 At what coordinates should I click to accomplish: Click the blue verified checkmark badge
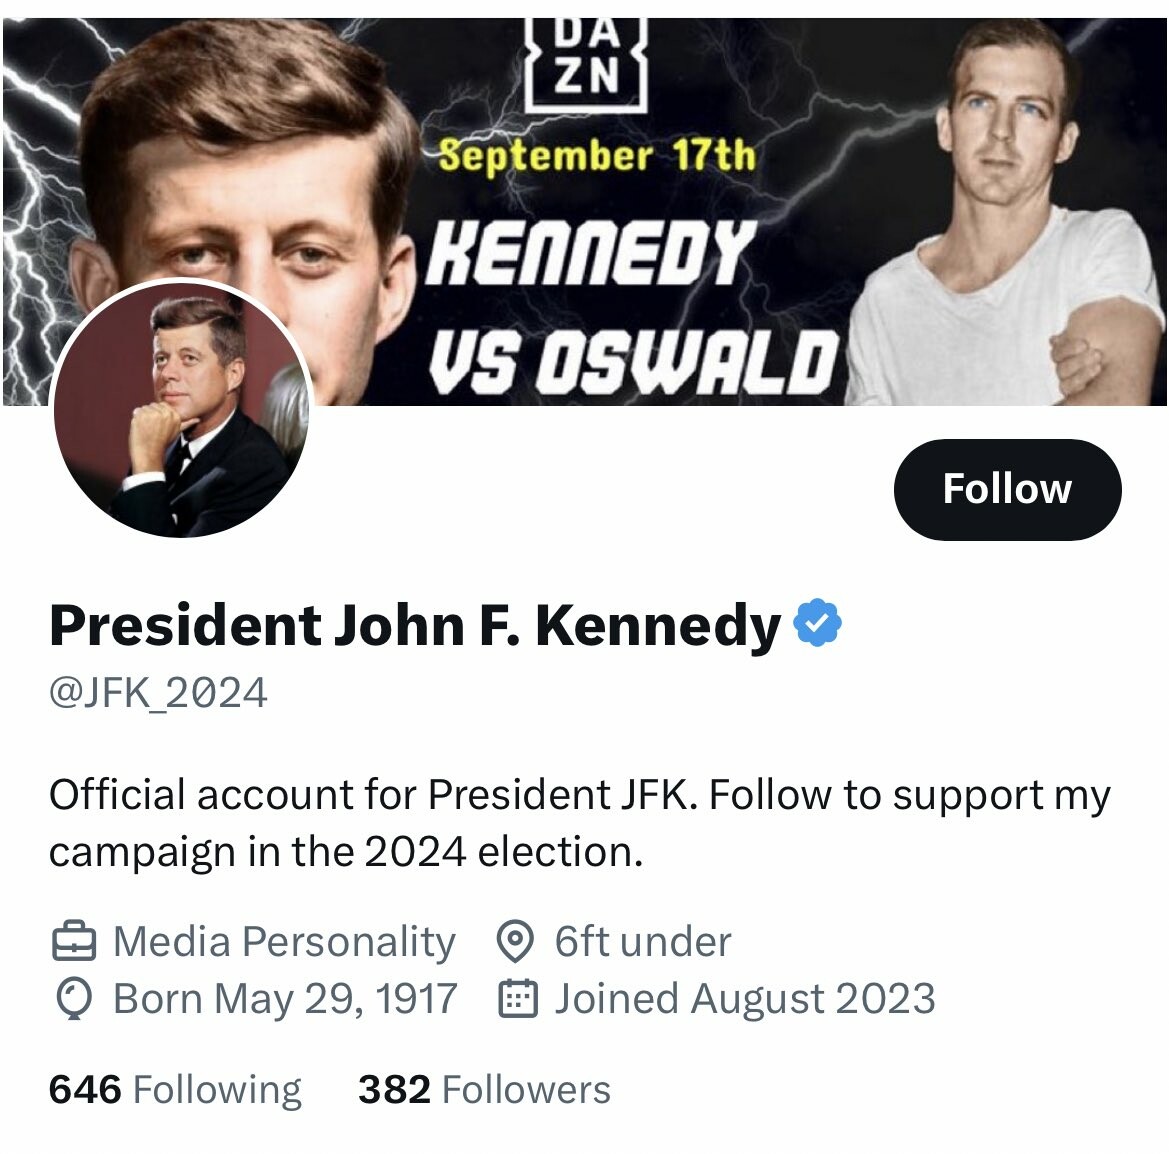coord(817,625)
